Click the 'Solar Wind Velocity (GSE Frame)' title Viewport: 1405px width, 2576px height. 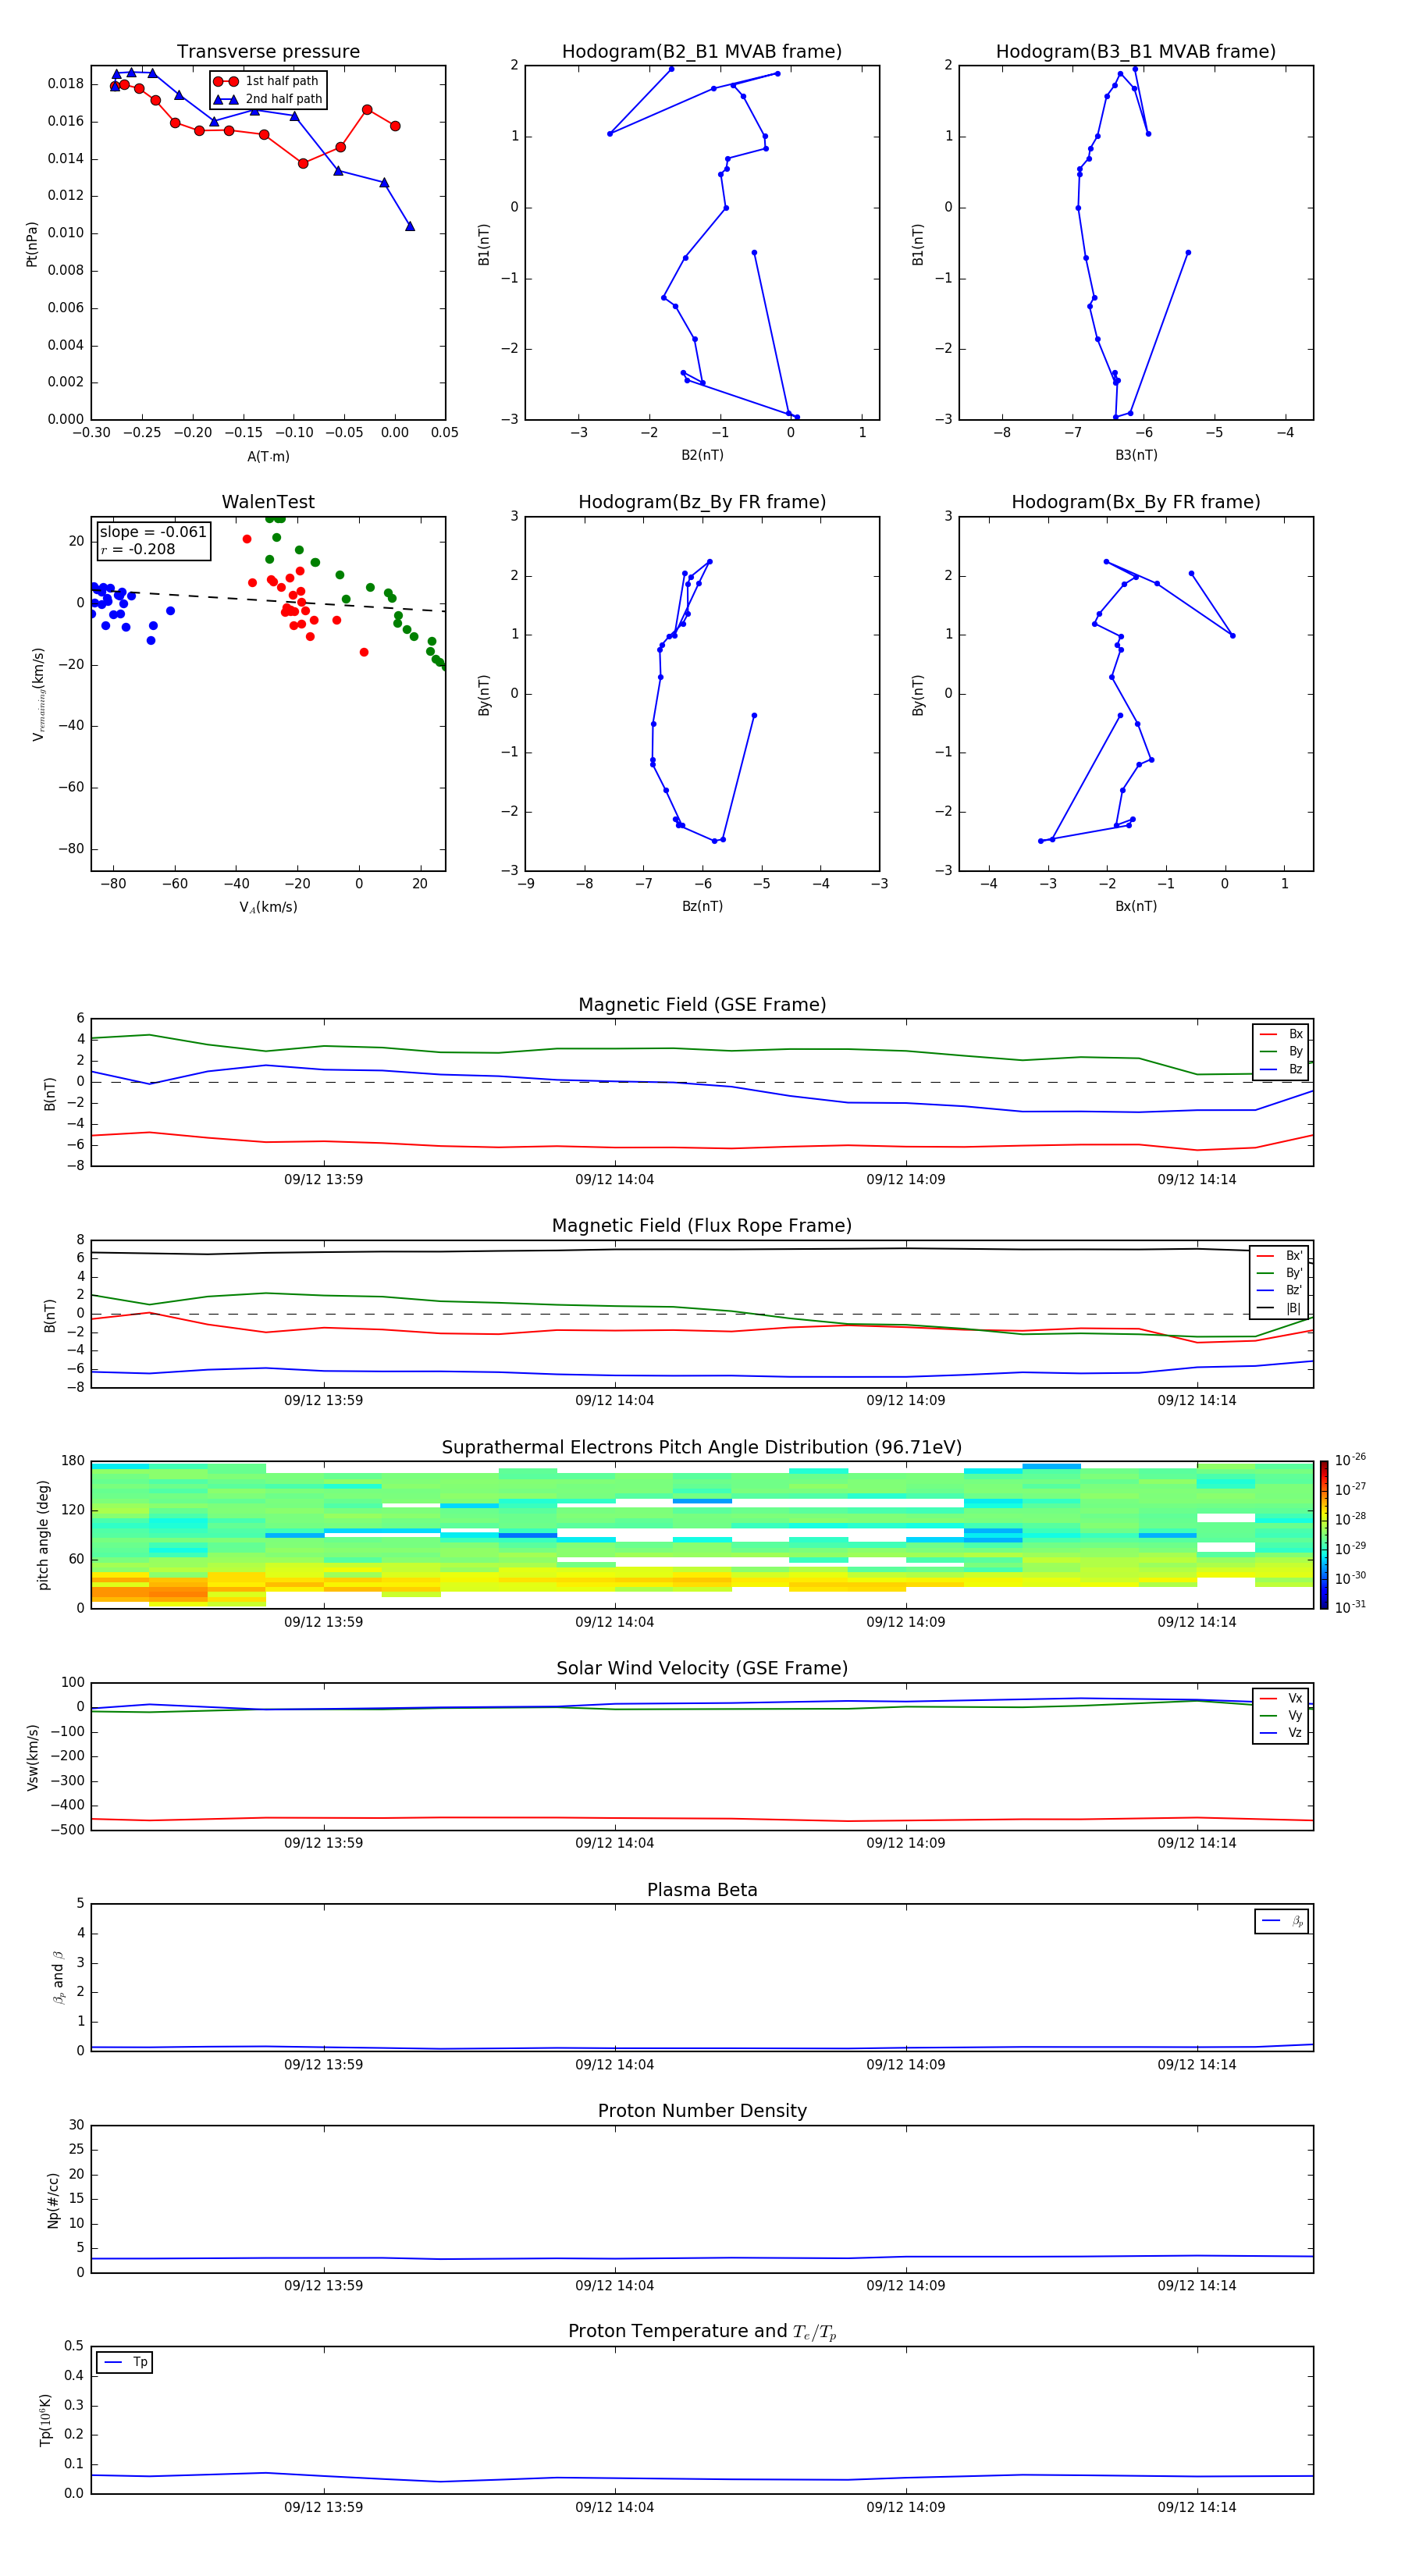click(x=702, y=1669)
